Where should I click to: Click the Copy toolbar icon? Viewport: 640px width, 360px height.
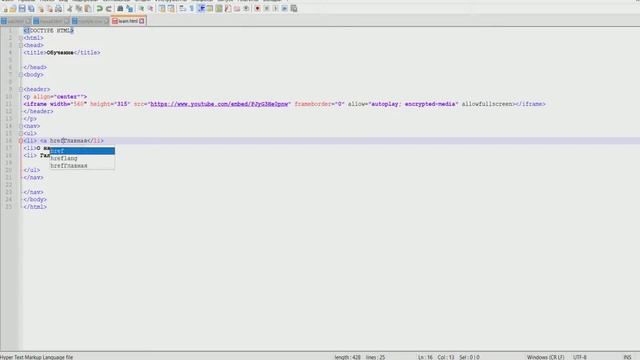point(79,9)
